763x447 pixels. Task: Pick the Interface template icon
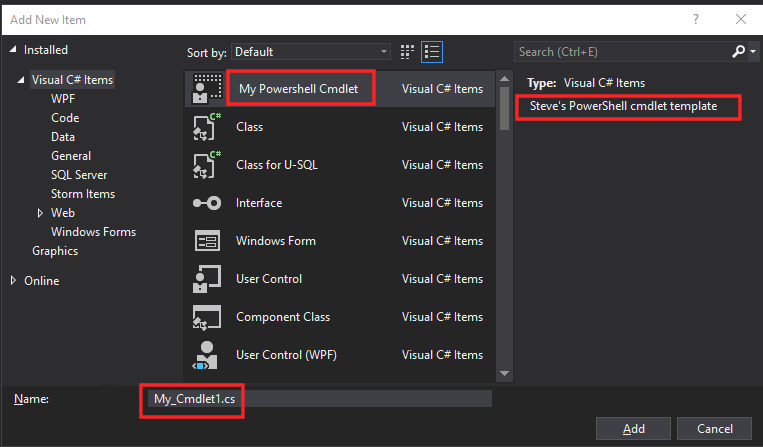(x=206, y=203)
